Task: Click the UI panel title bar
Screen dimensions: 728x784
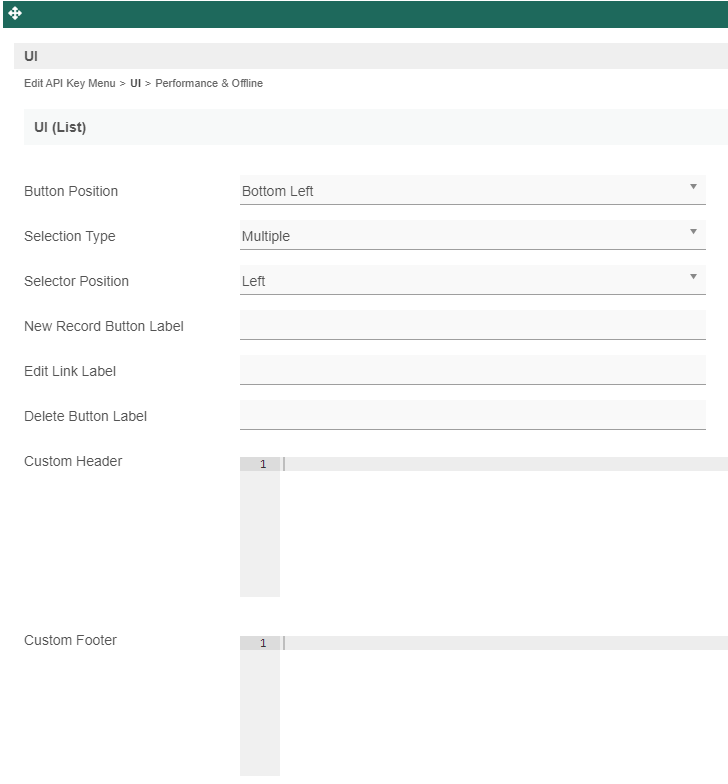Action: point(370,56)
